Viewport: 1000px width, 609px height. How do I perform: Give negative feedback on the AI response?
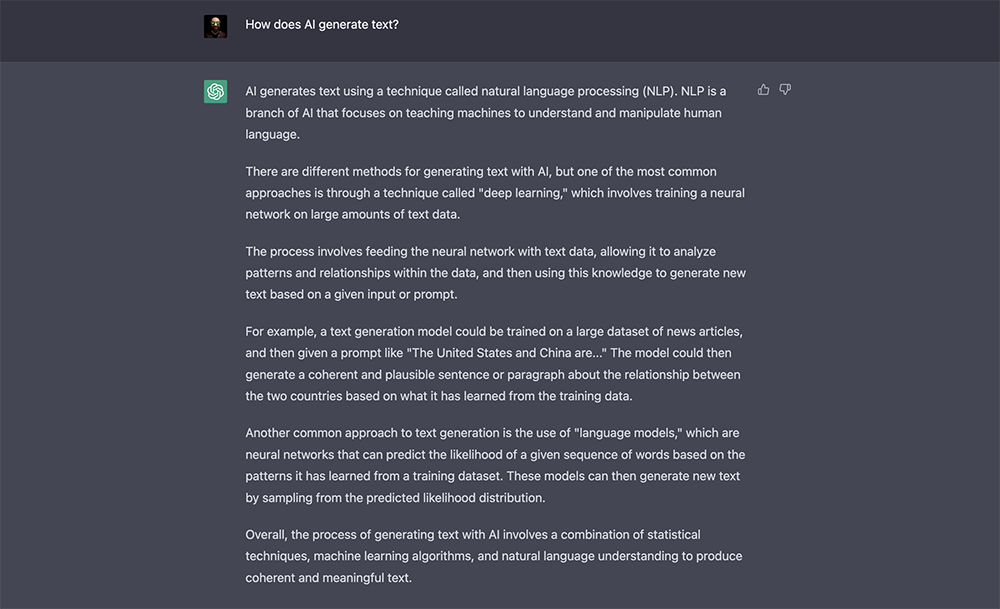pyautogui.click(x=785, y=89)
